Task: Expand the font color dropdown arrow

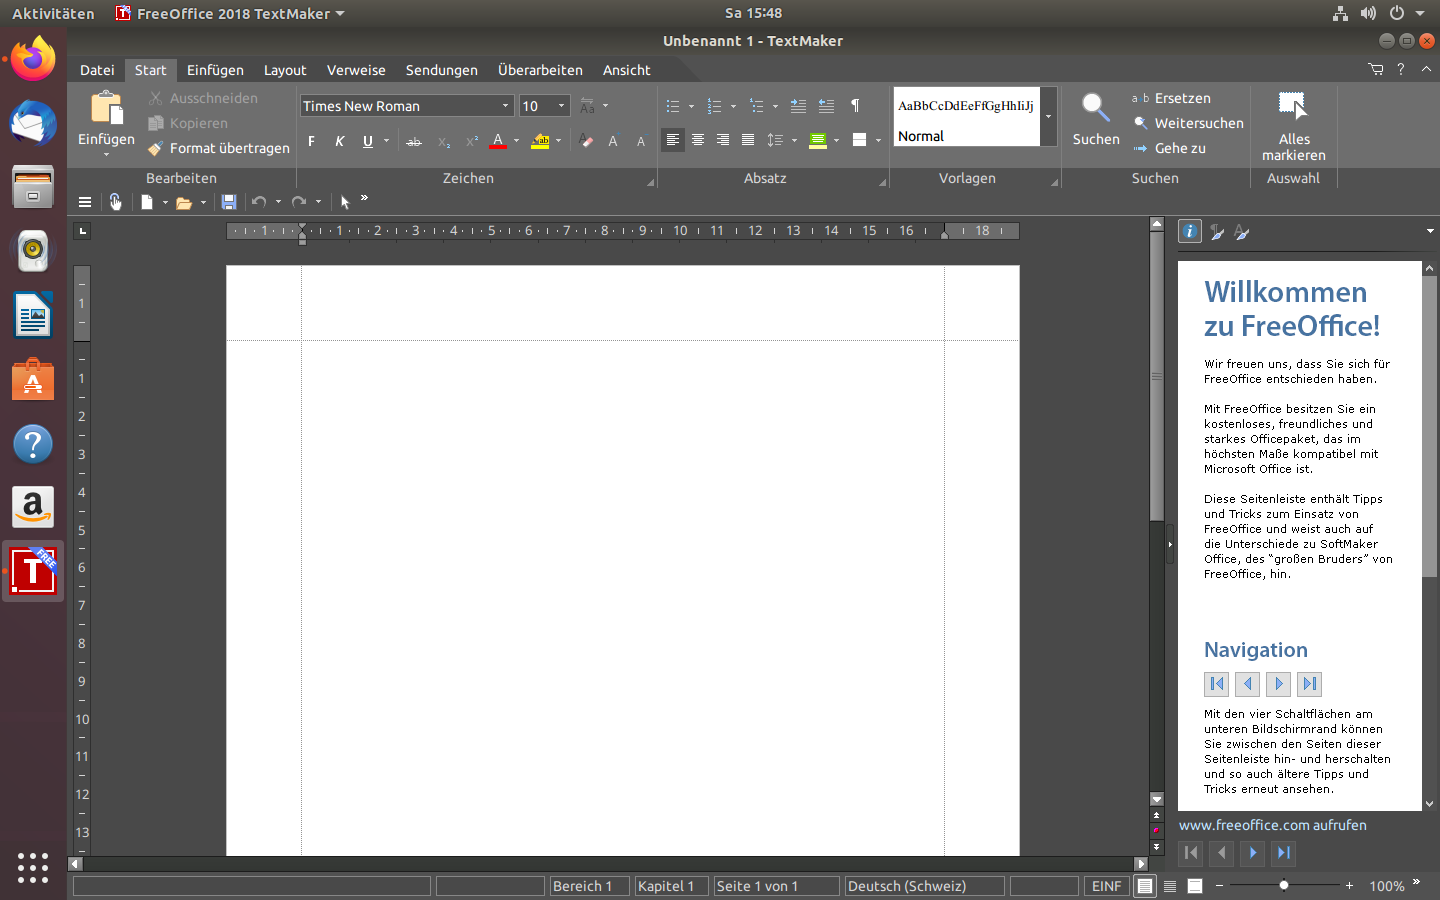Action: pos(517,141)
